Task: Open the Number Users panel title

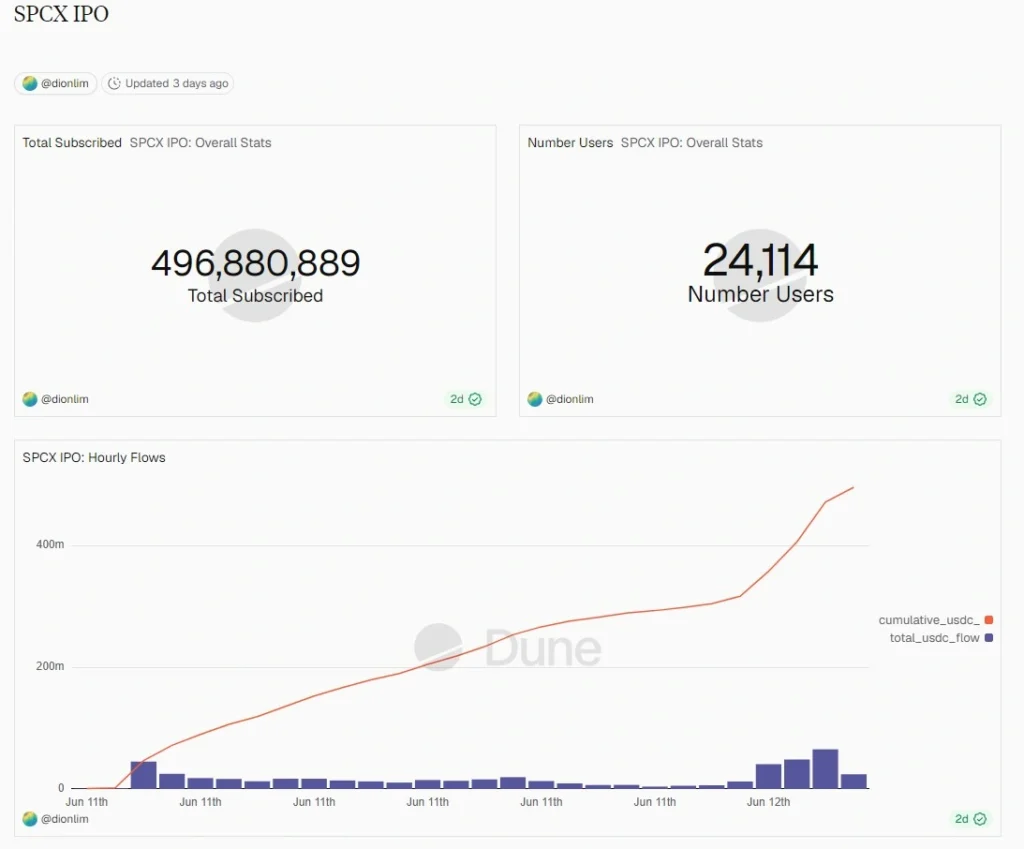Action: click(x=570, y=142)
